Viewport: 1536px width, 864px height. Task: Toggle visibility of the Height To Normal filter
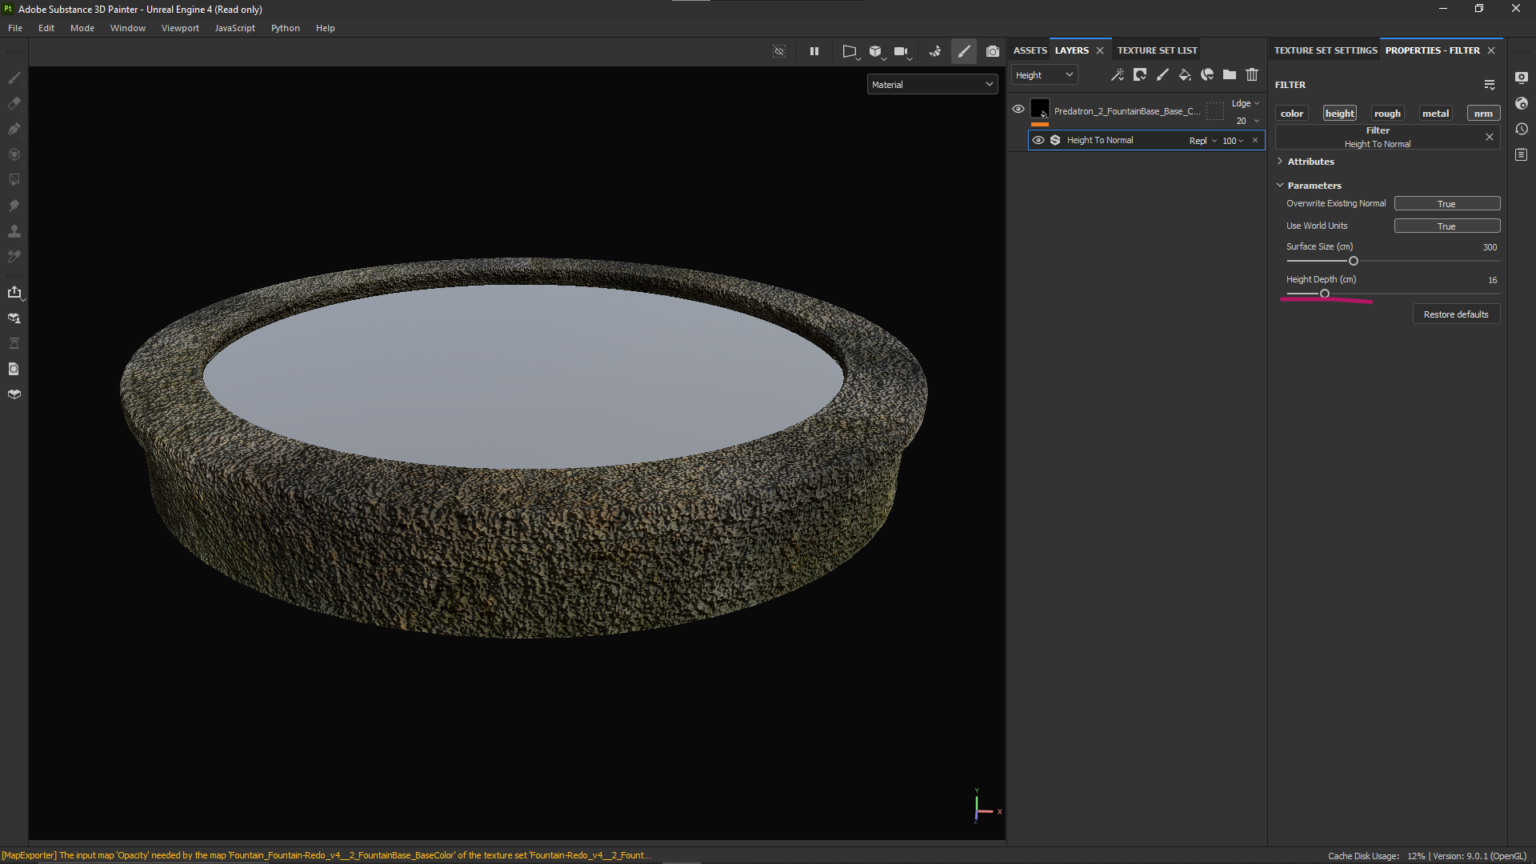click(1038, 140)
